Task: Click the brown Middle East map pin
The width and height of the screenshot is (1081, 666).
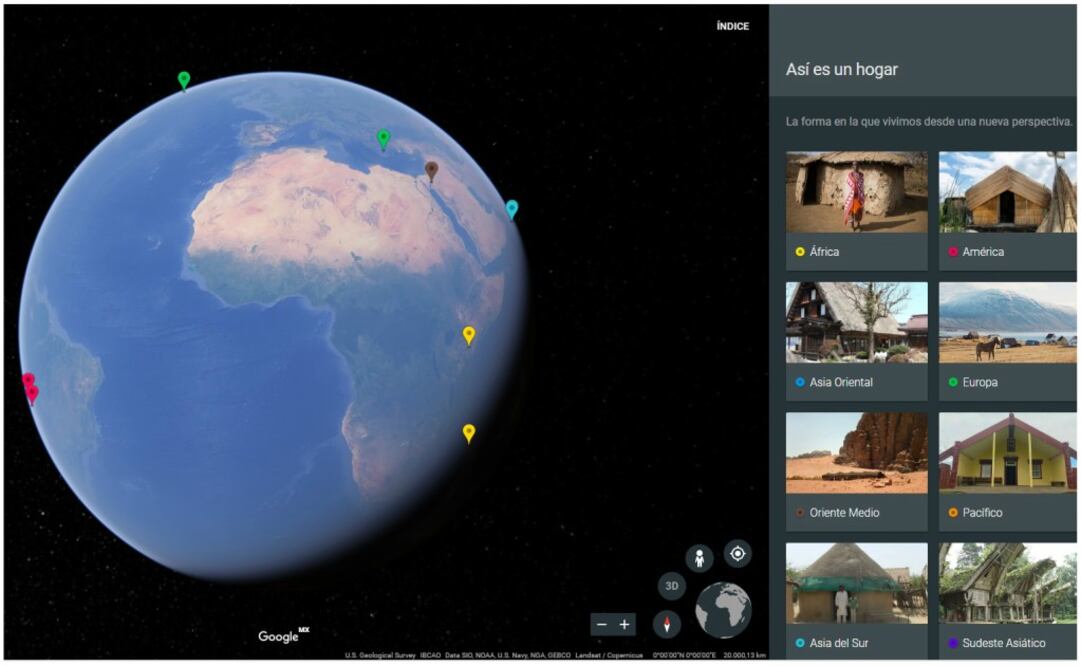Action: 431,170
